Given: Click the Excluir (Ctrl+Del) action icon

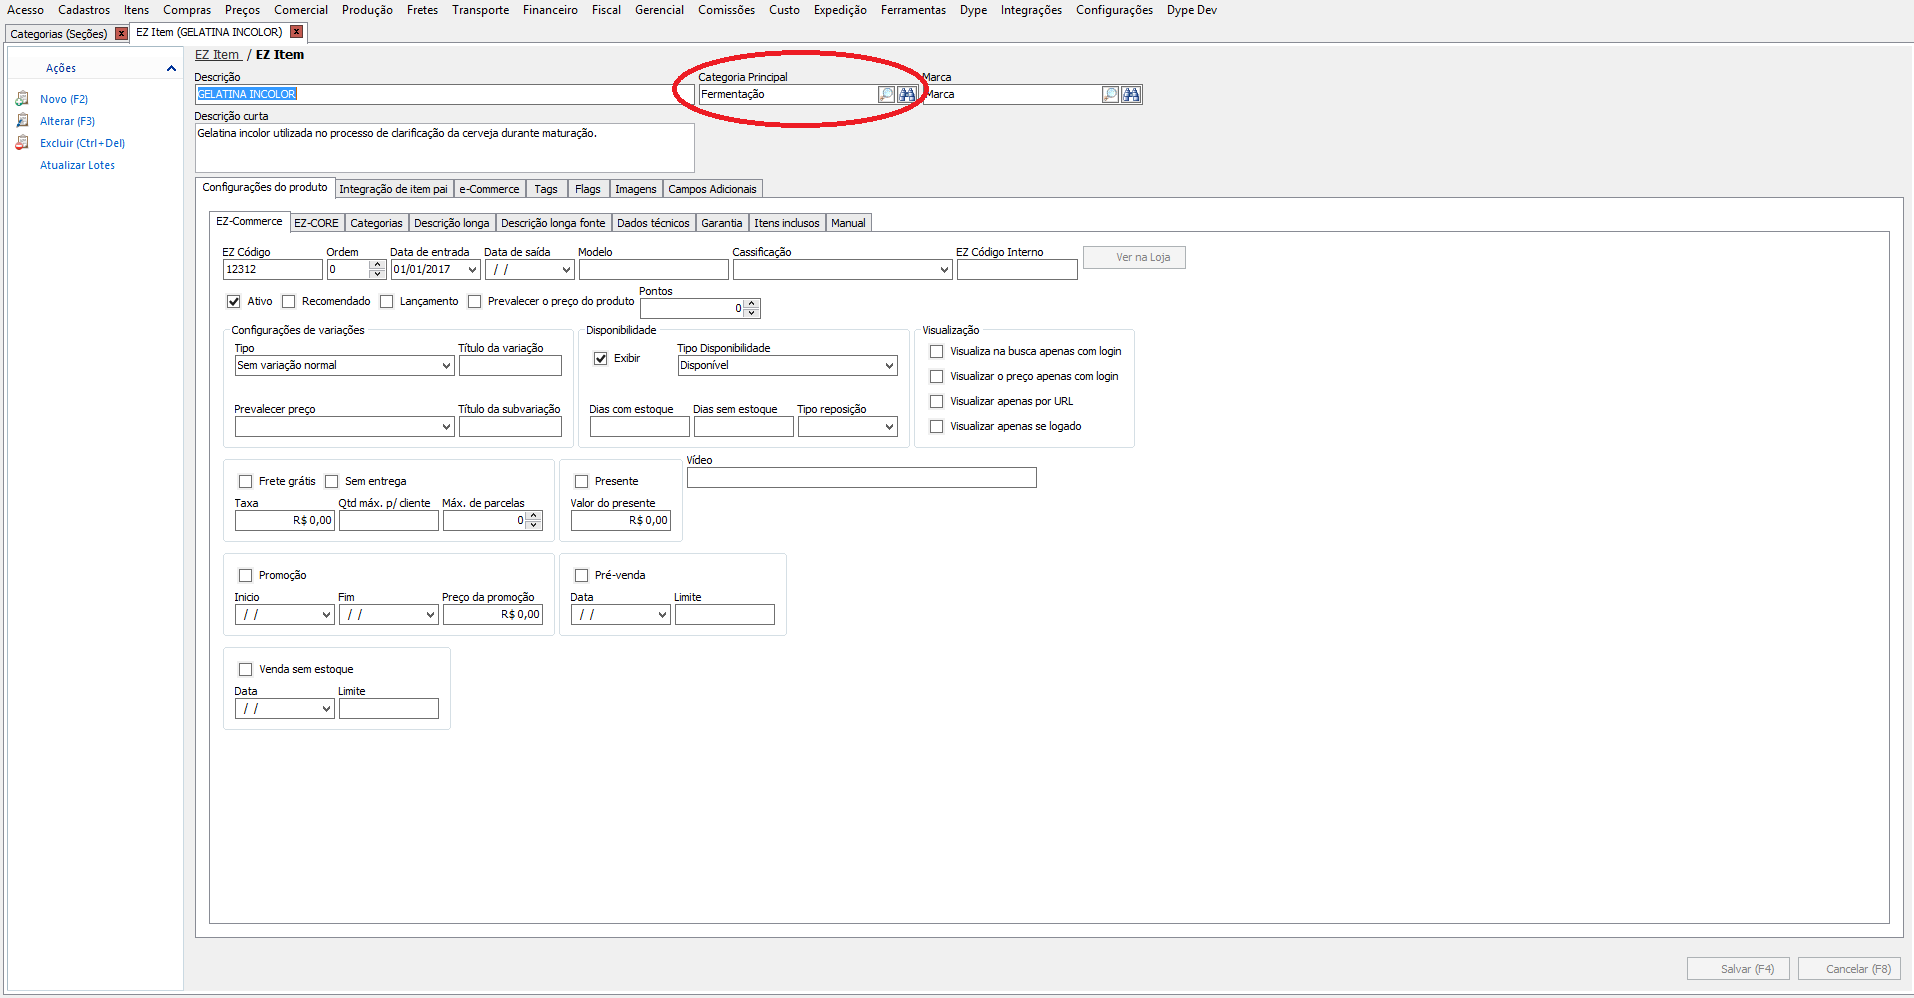Looking at the screenshot, I should point(22,143).
